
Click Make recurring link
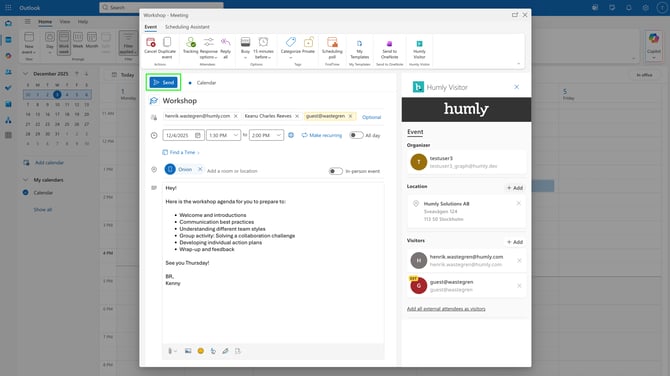point(322,135)
